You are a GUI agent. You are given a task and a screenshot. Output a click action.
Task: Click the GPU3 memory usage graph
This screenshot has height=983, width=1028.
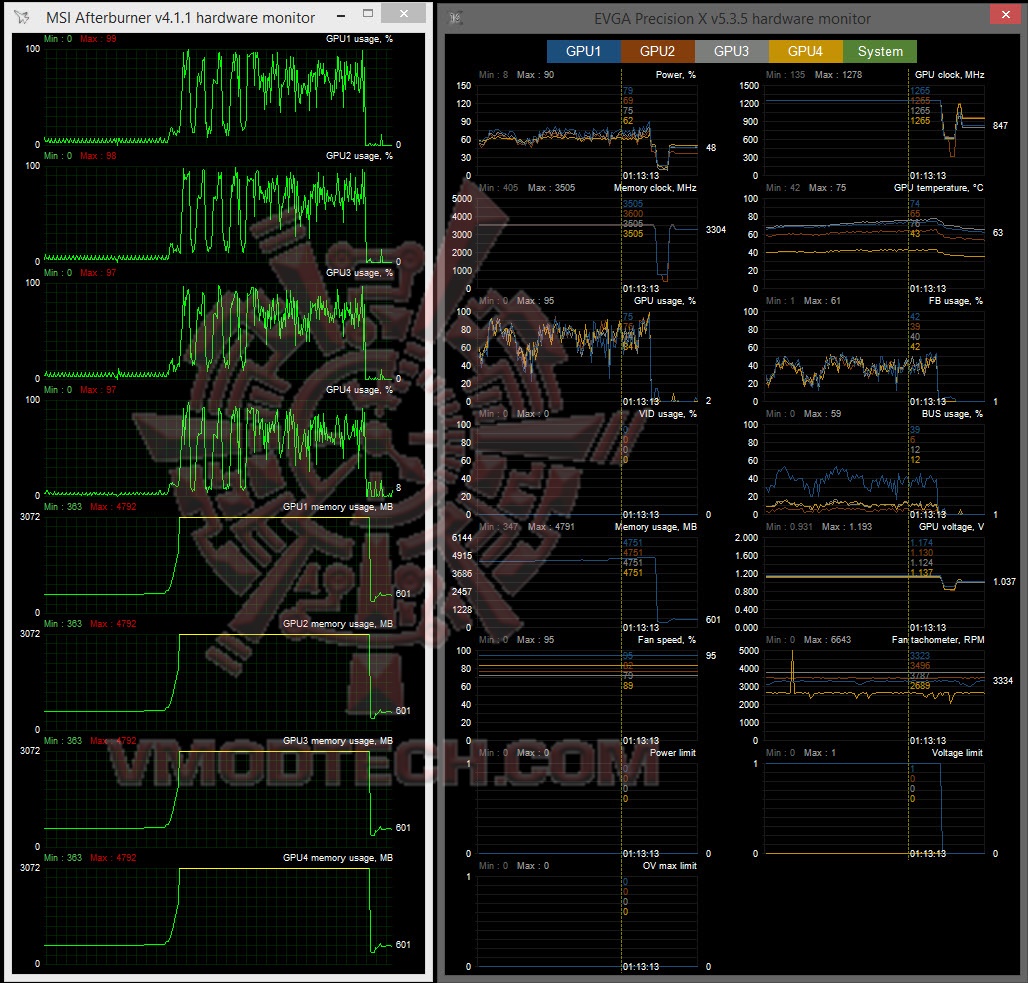click(218, 798)
